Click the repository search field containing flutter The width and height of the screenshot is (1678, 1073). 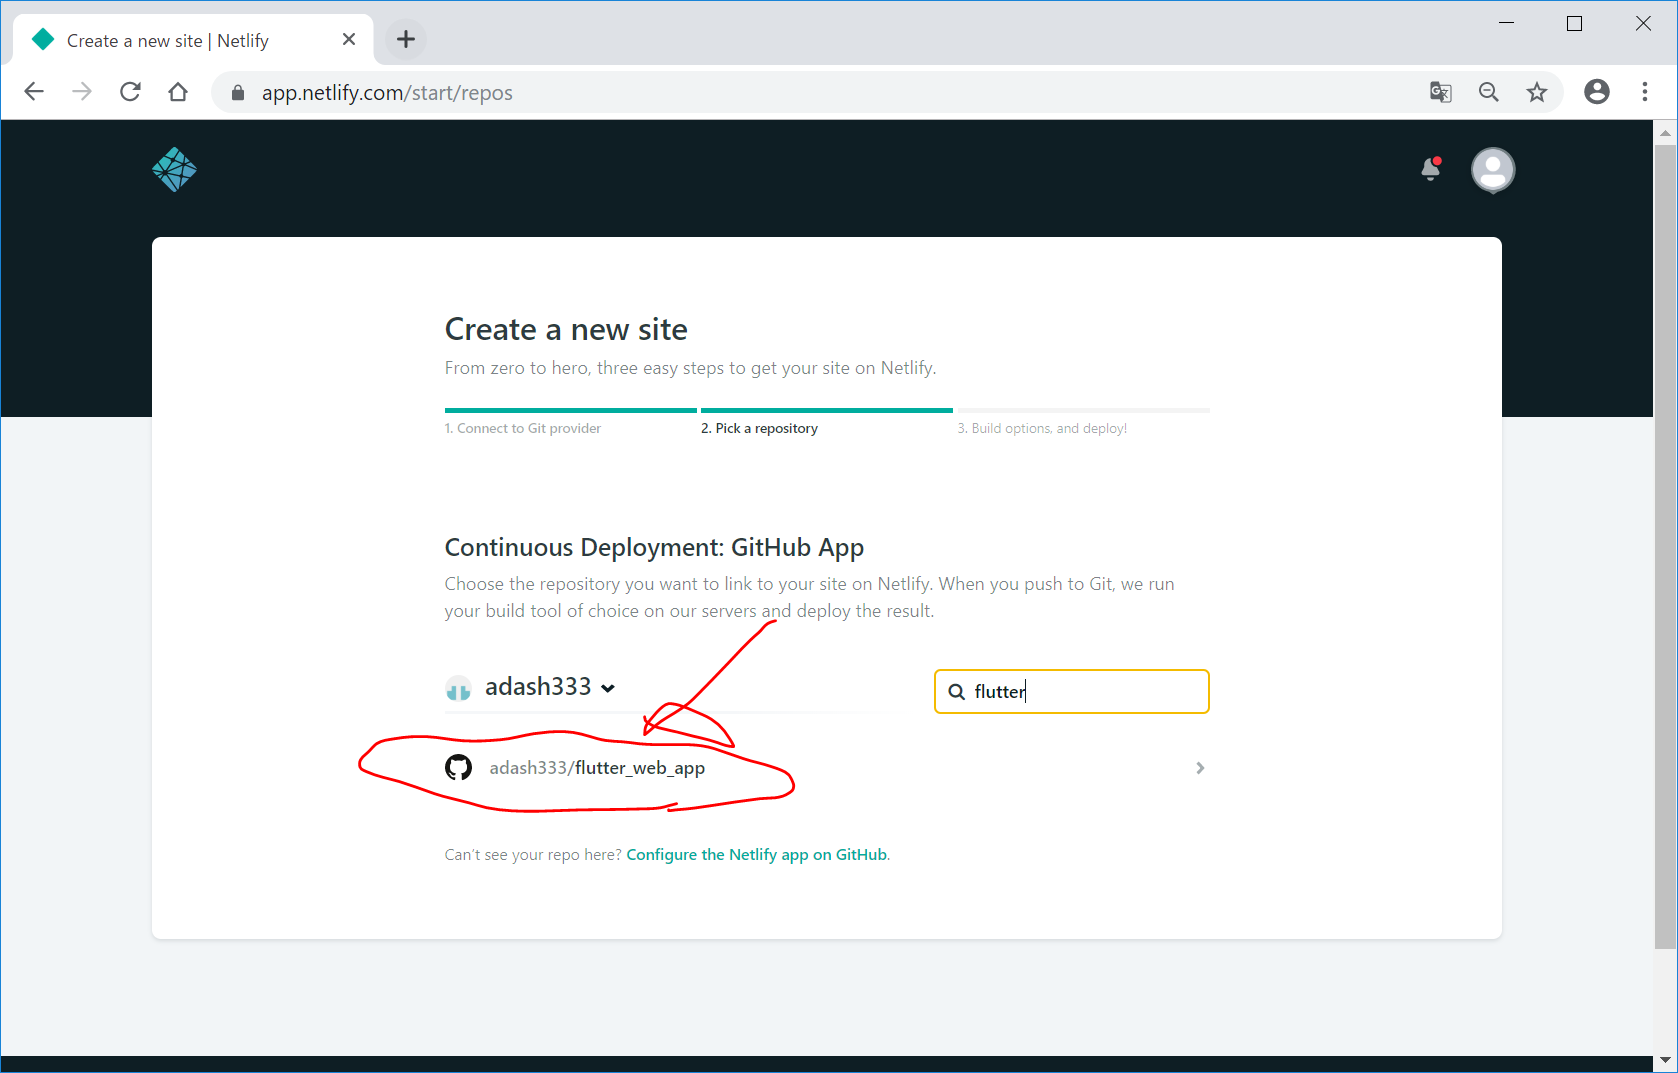pos(1085,691)
